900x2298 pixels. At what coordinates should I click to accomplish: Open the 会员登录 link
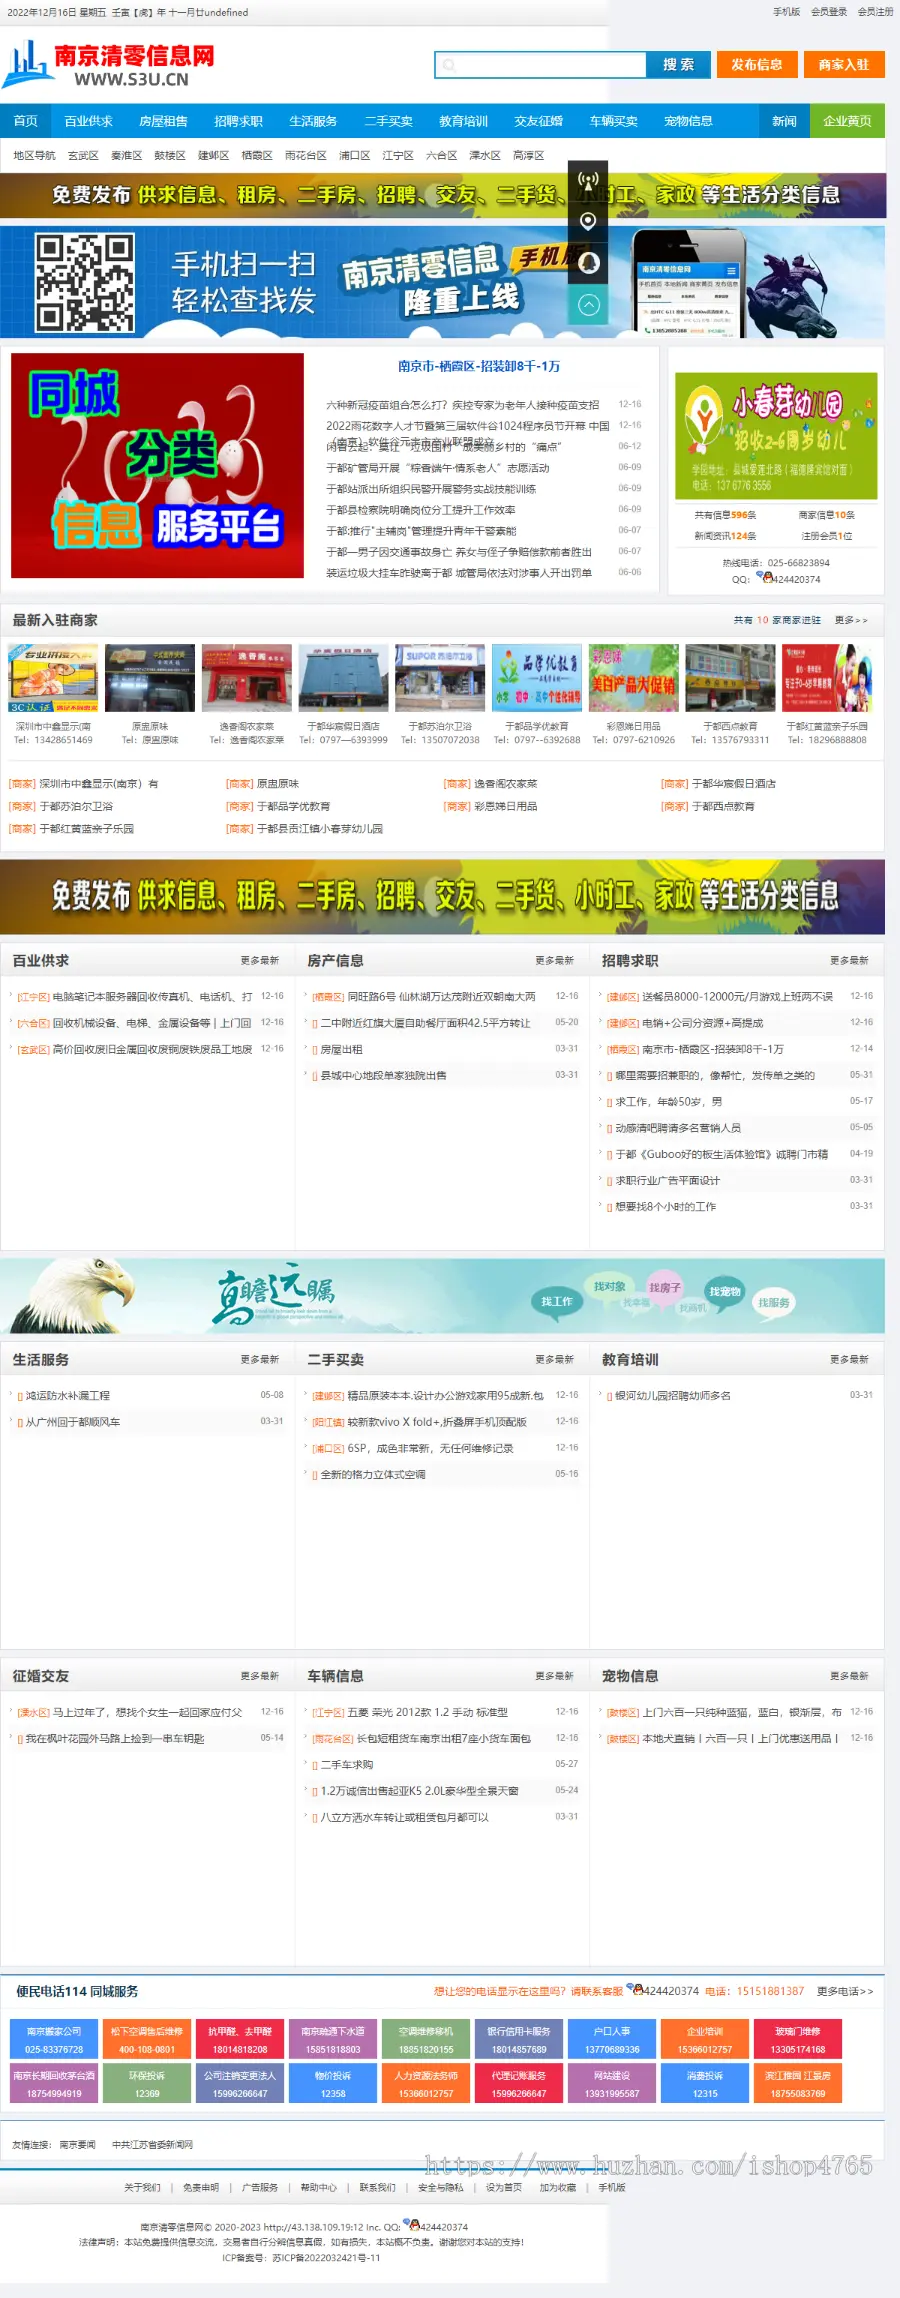click(829, 12)
